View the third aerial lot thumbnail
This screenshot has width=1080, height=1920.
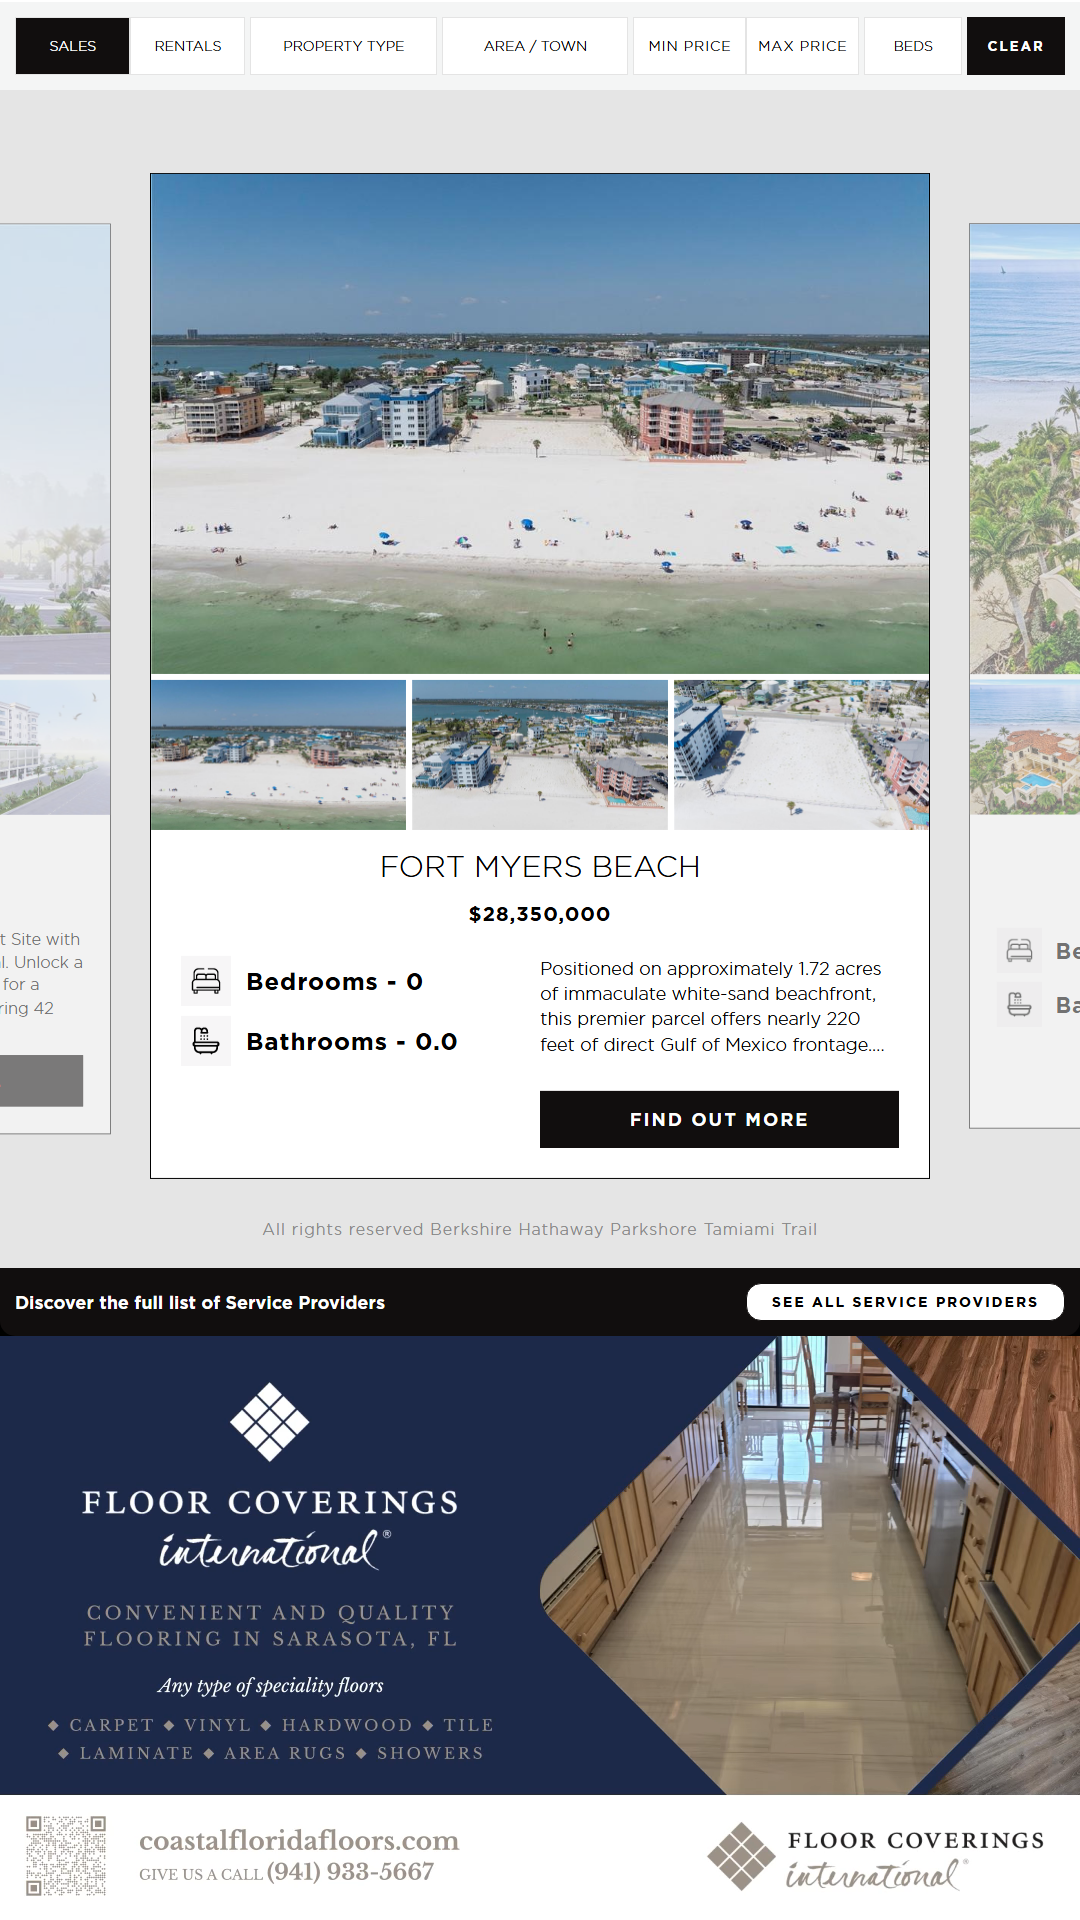pos(801,755)
